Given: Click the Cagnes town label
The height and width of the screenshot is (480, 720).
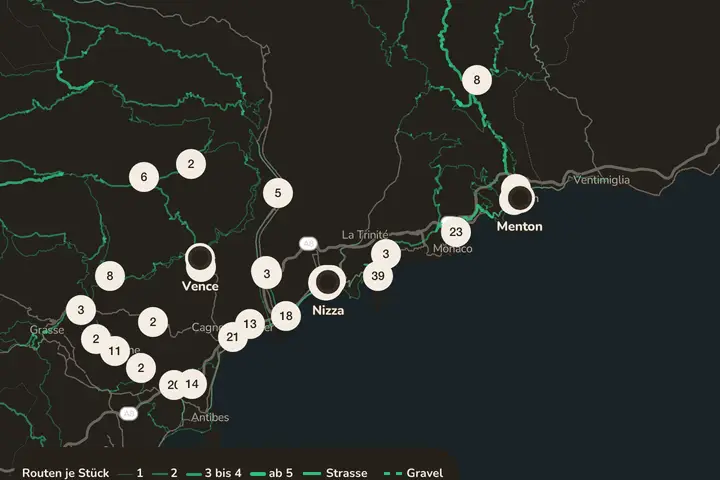Looking at the screenshot, I should click(205, 328).
